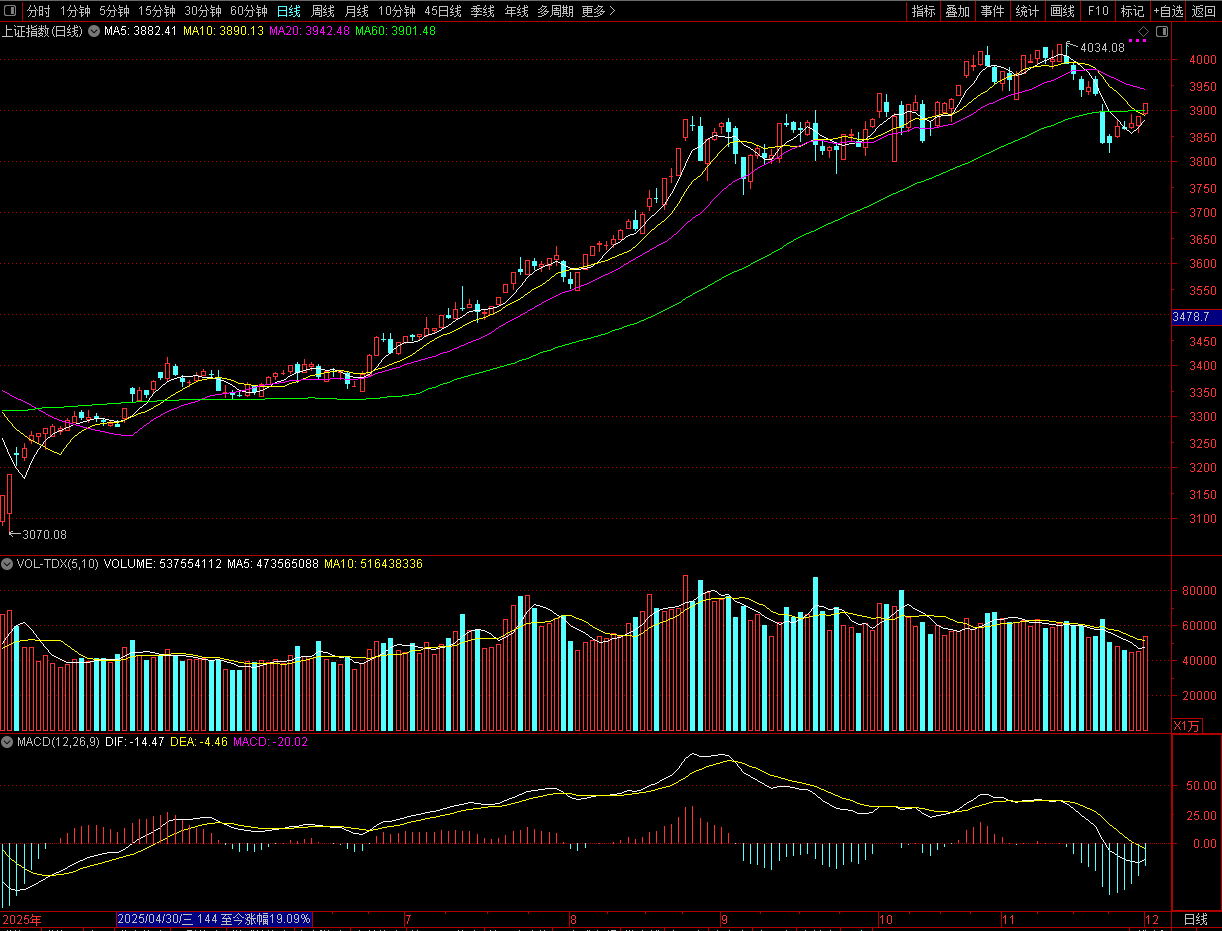This screenshot has width=1222, height=931.
Task: Click the three magenta dots indicator
Action: click(x=1139, y=41)
